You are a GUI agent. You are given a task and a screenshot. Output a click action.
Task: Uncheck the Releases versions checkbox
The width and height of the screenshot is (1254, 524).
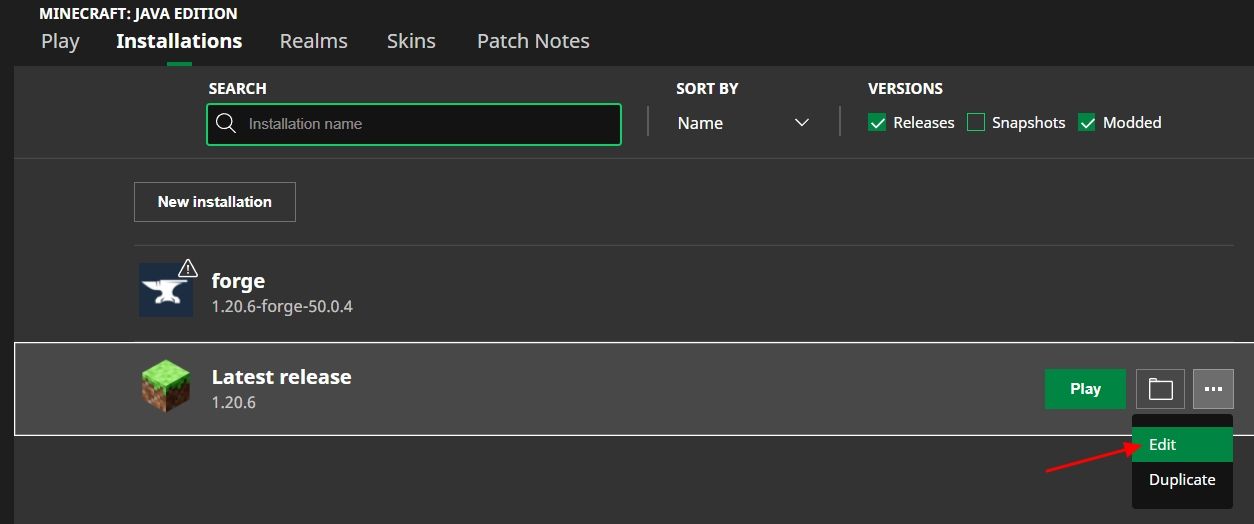point(877,123)
